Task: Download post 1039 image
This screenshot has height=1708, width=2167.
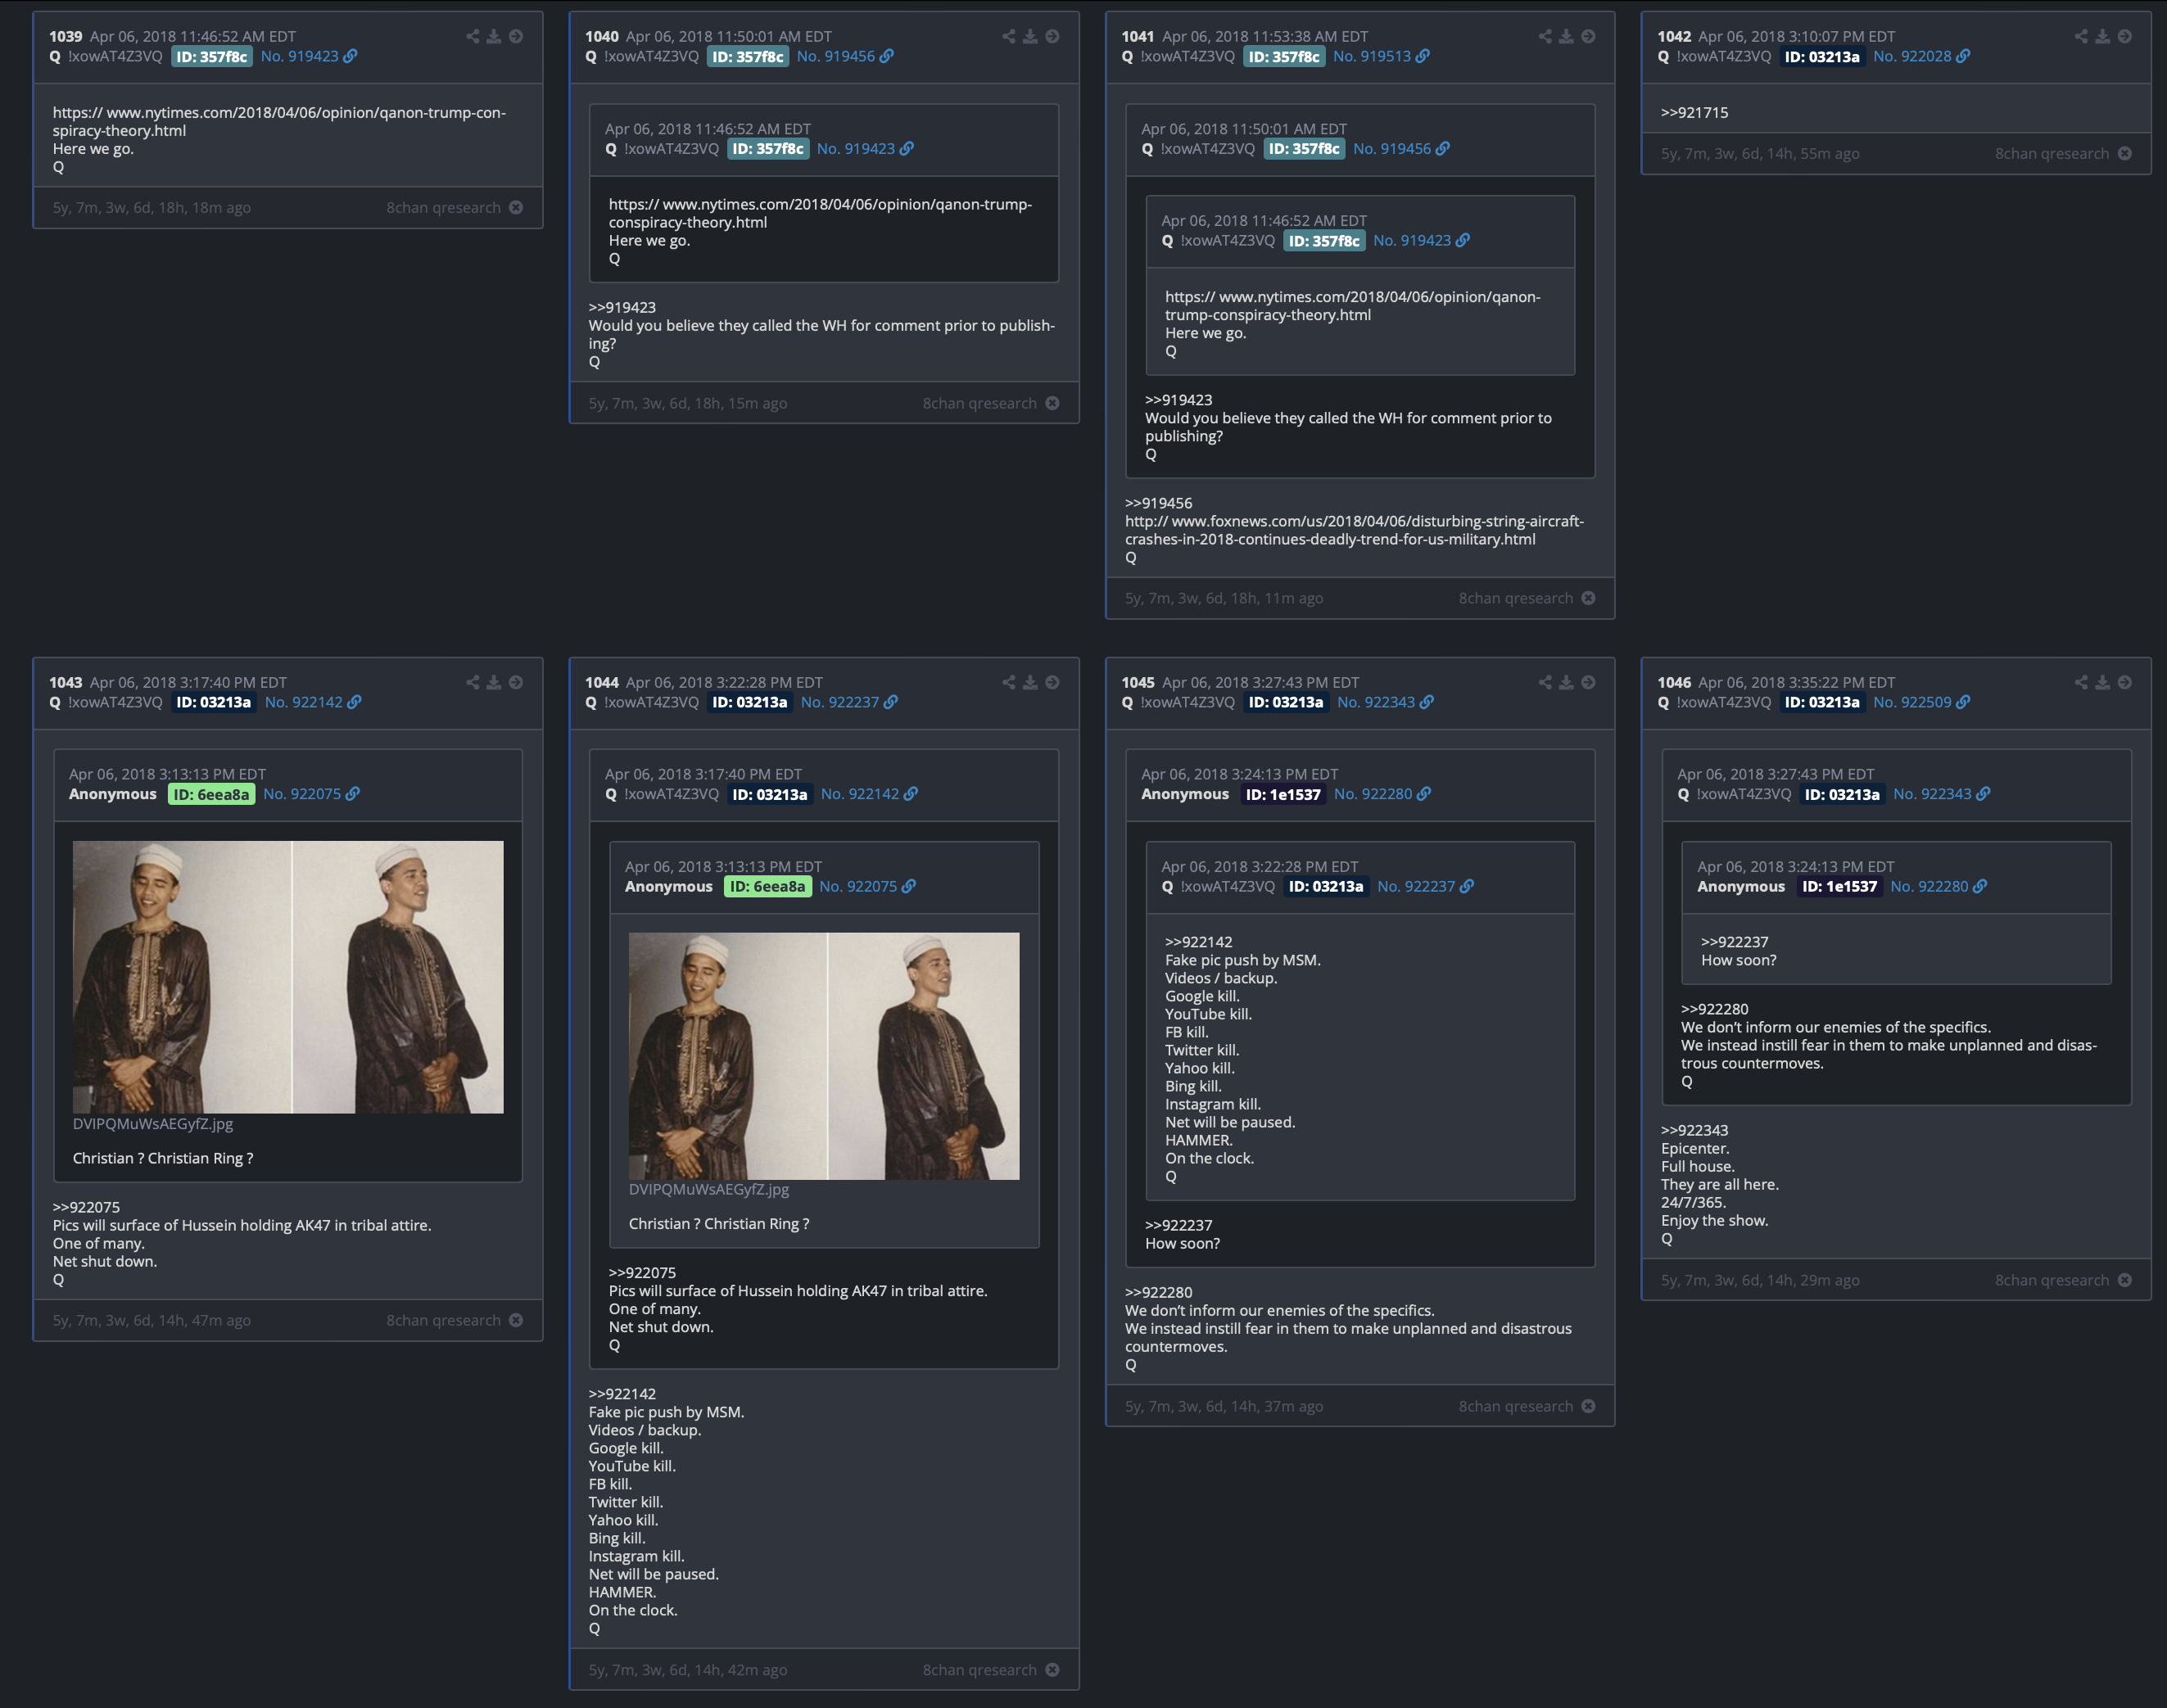Action: tap(494, 36)
